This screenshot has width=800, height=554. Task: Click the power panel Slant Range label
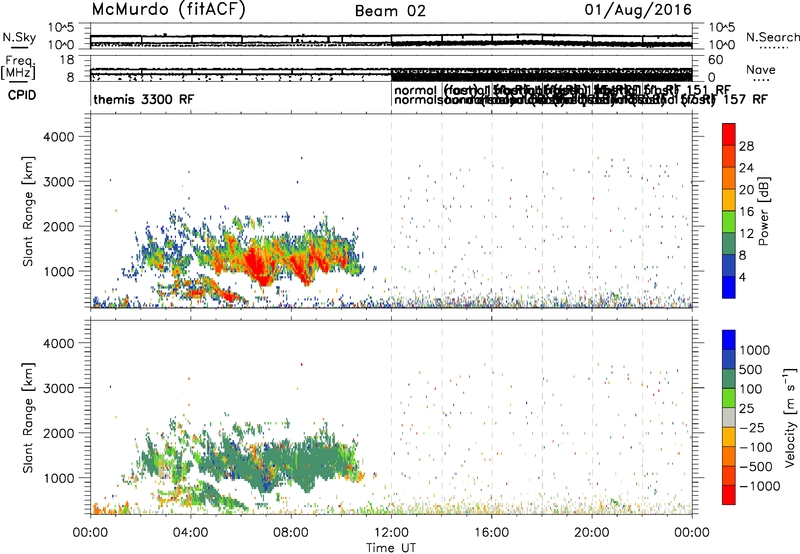(x=29, y=211)
